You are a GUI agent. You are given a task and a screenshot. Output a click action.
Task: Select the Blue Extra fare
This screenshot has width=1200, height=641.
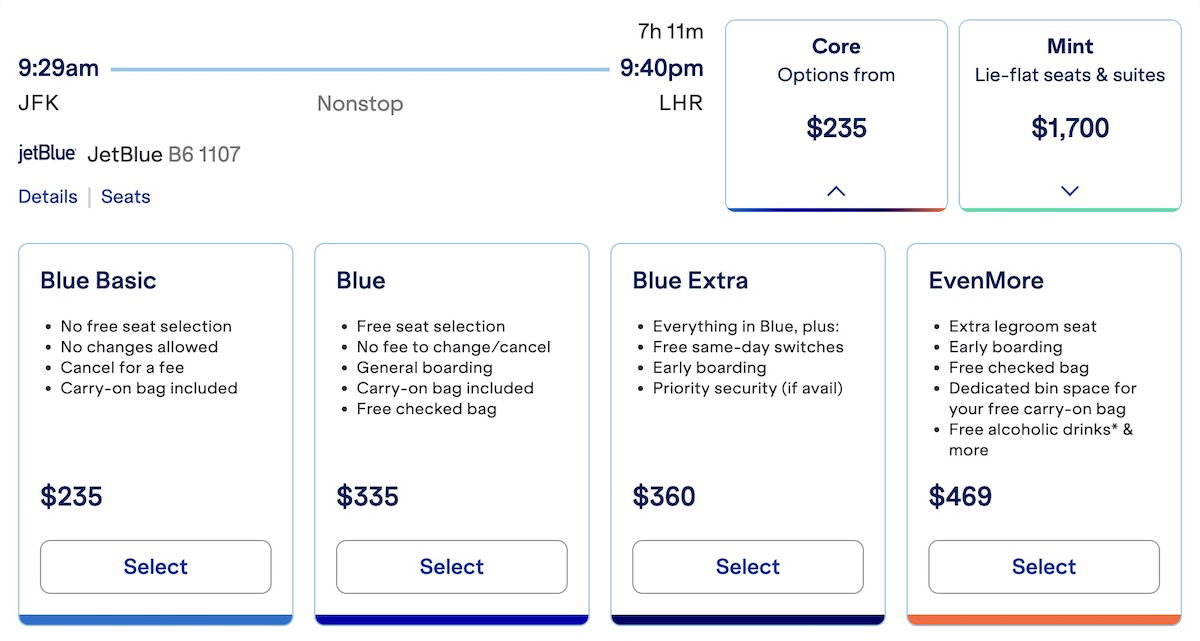[x=747, y=567]
